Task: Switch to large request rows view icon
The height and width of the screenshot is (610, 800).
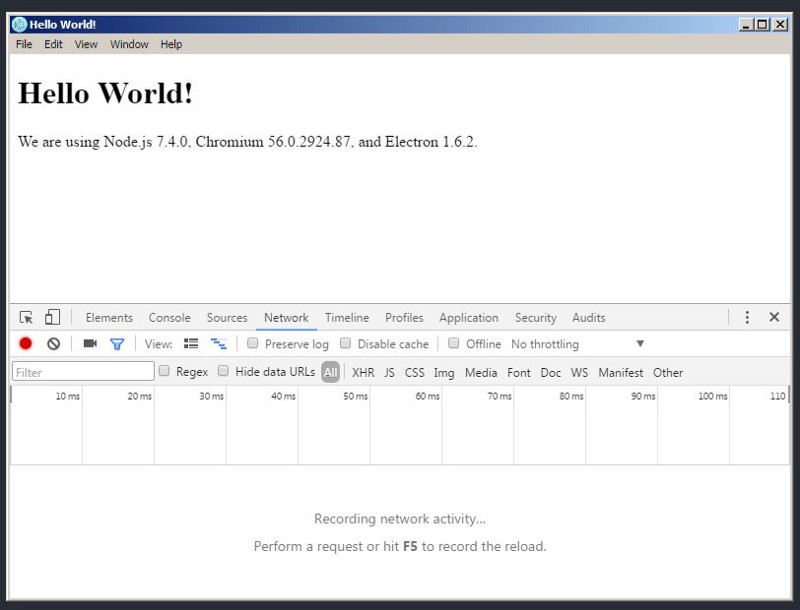Action: click(191, 344)
